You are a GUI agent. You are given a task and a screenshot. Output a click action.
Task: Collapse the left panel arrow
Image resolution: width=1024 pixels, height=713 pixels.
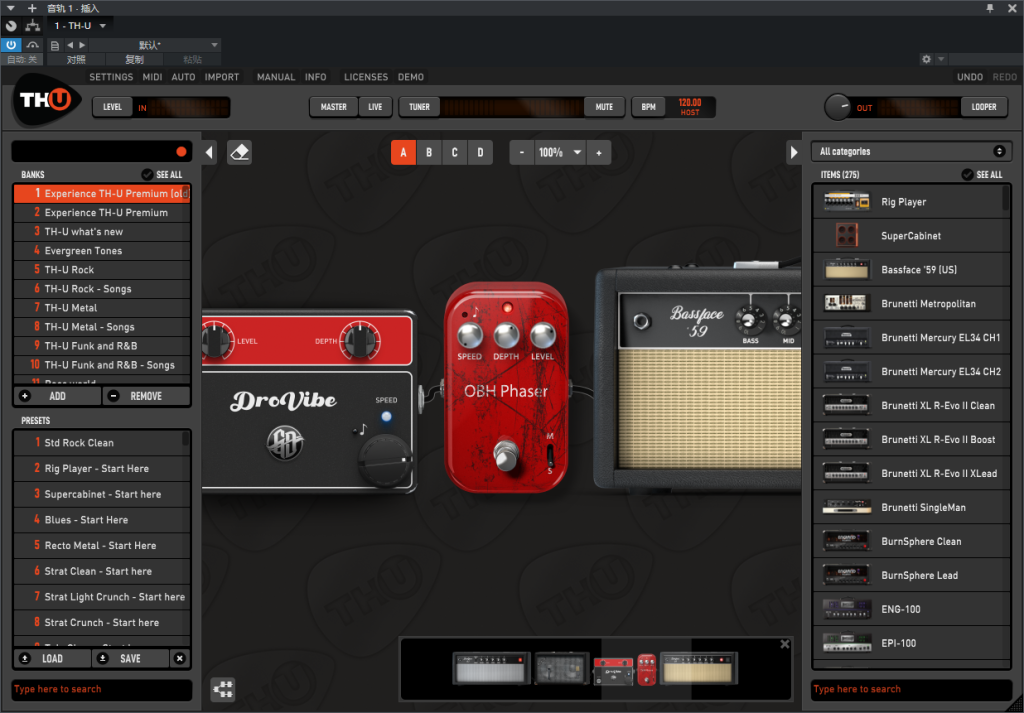pyautogui.click(x=209, y=153)
